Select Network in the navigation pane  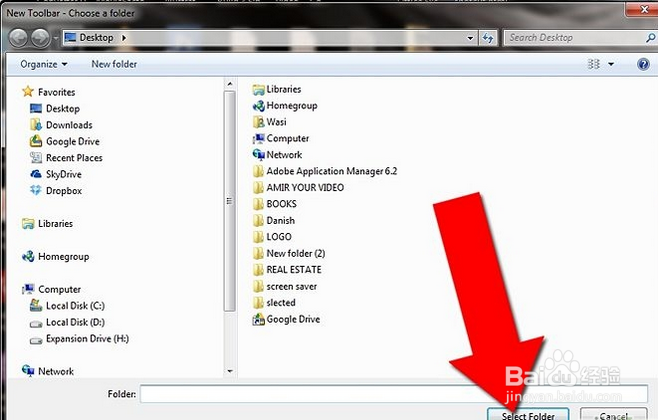[48, 371]
